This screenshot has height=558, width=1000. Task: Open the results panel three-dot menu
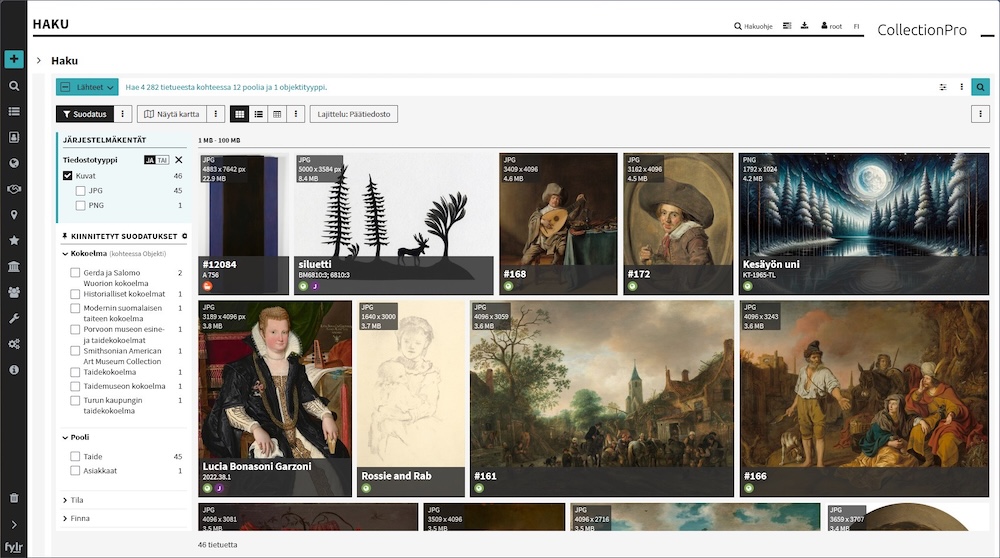pyautogui.click(x=980, y=114)
